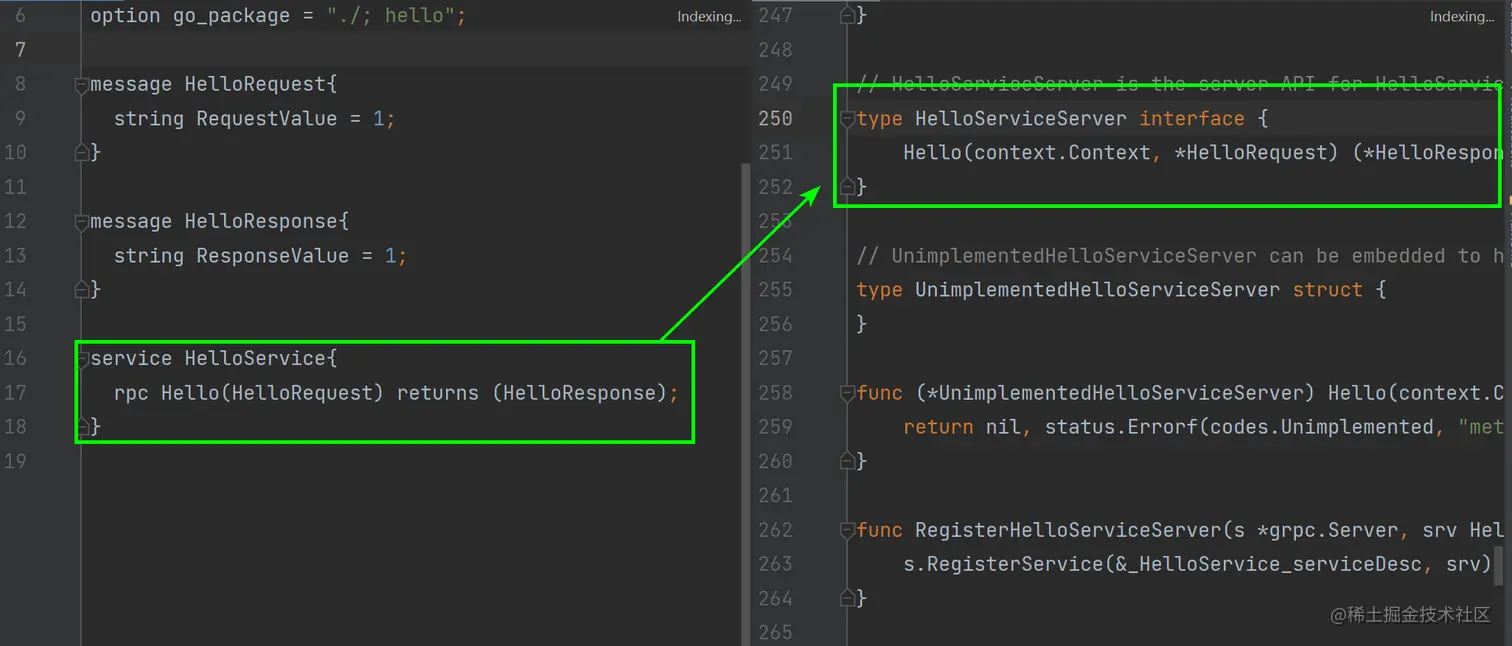This screenshot has width=1512, height=646.
Task: Click line number 15 in left gutter
Action: click(14, 324)
